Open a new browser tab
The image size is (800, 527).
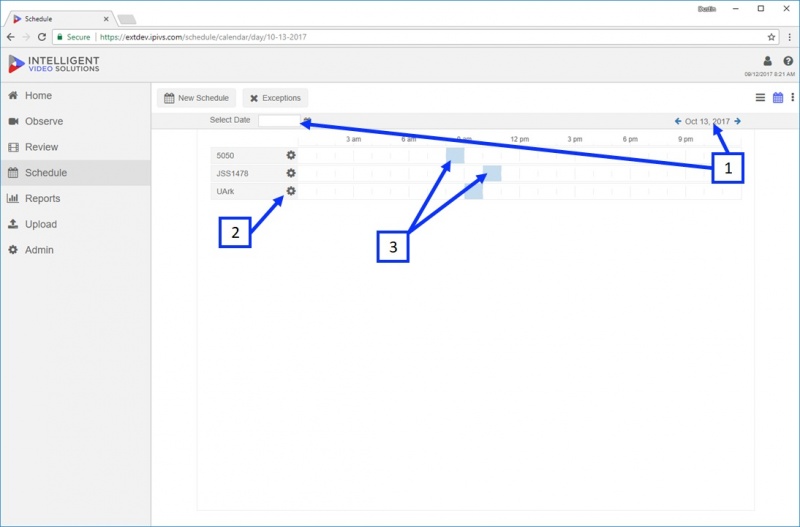tap(127, 19)
